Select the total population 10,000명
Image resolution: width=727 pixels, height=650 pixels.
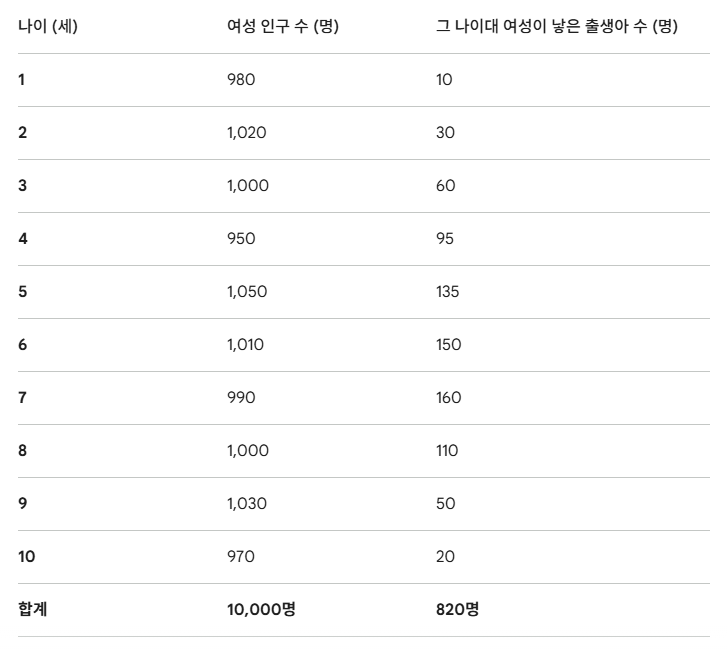(261, 609)
